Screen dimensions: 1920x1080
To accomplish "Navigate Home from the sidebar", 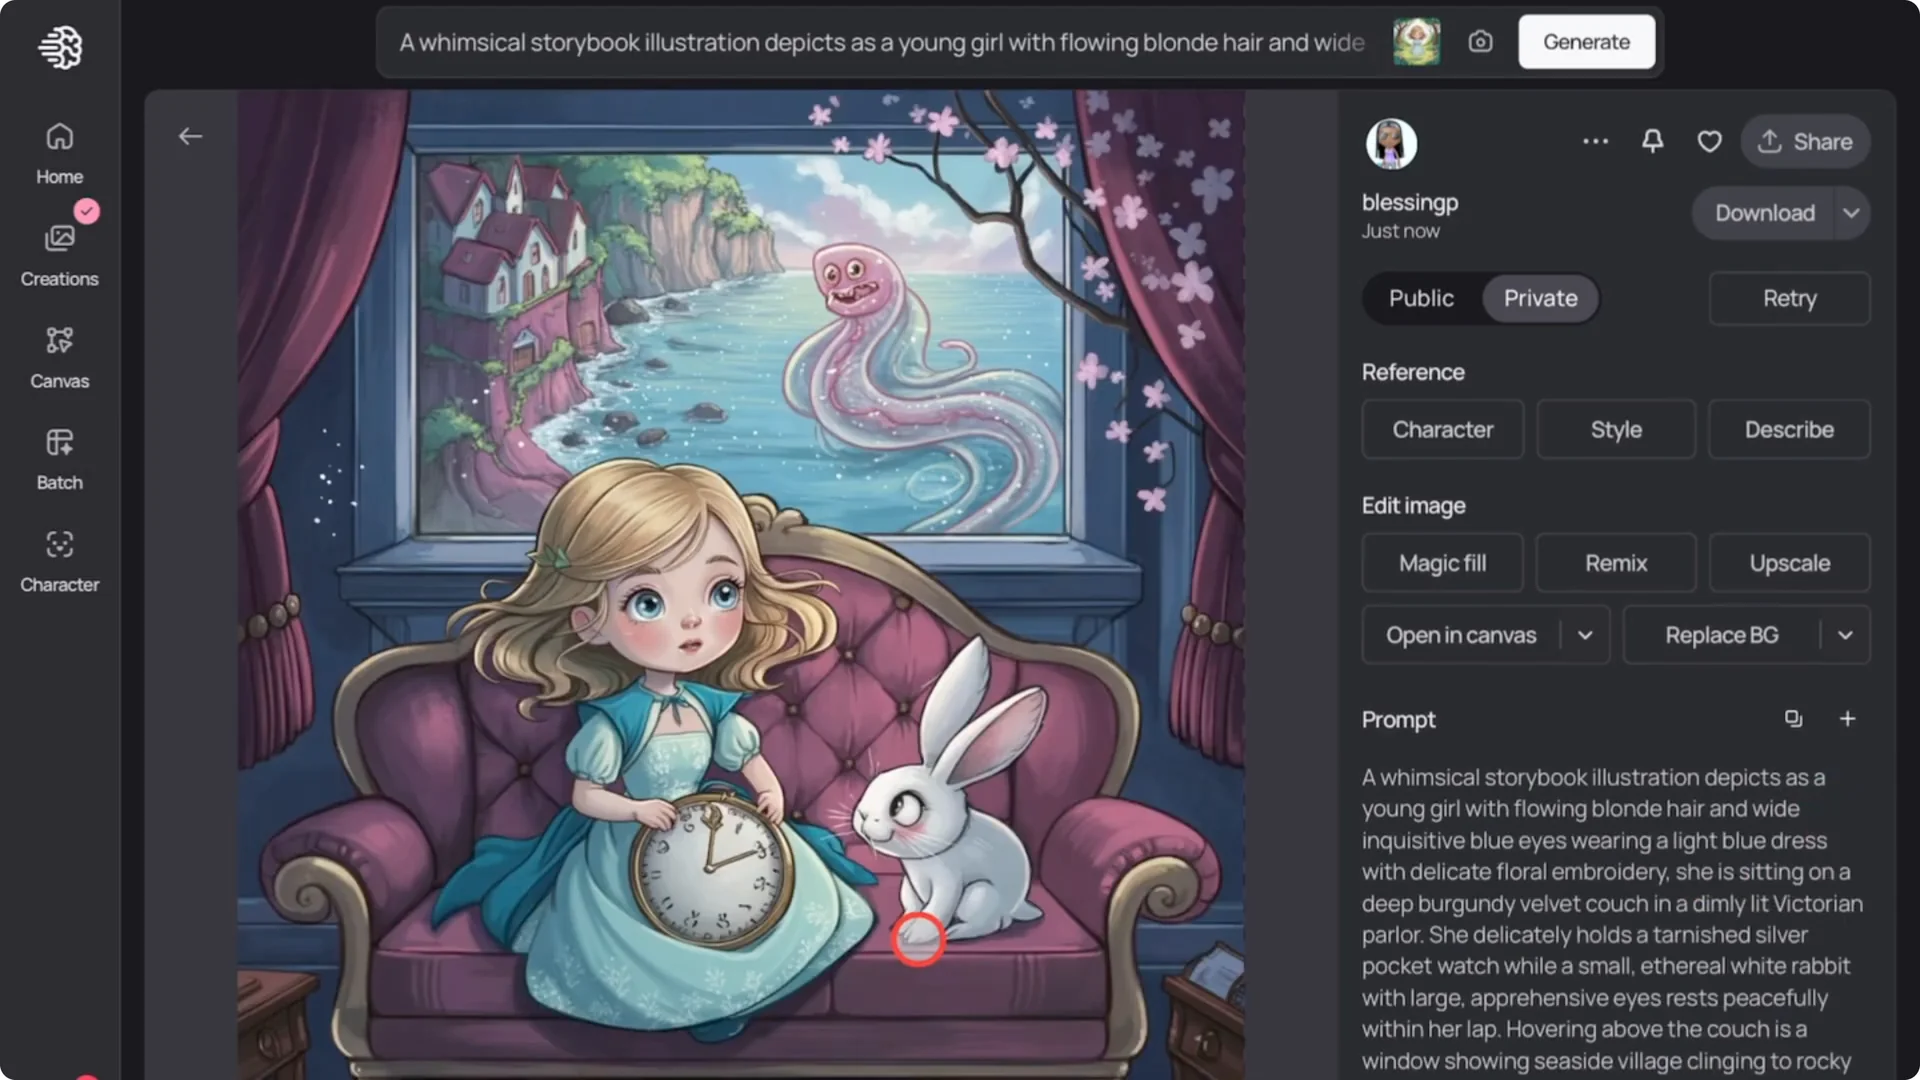I will [59, 150].
